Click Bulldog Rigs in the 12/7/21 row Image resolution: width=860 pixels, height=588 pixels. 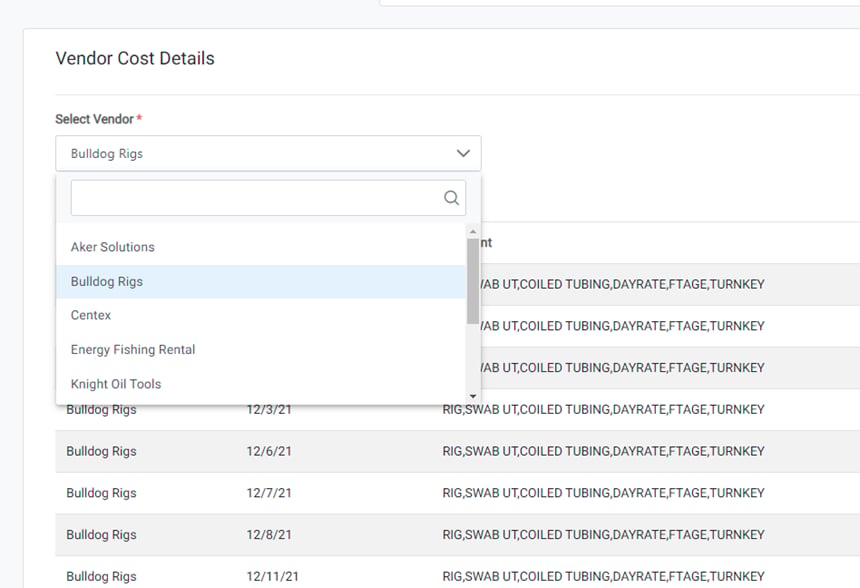click(x=101, y=493)
